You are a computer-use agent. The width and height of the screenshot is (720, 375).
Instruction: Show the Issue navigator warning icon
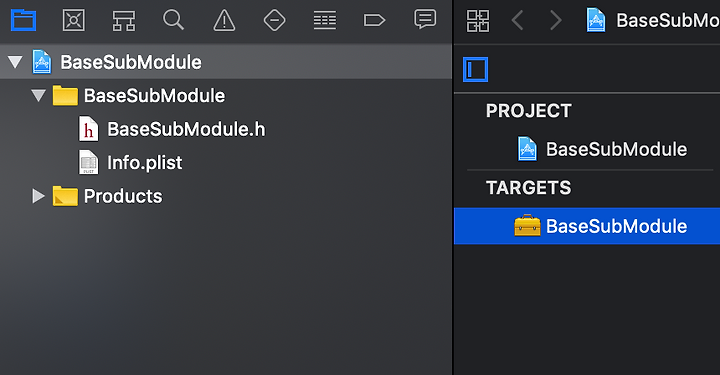[224, 21]
